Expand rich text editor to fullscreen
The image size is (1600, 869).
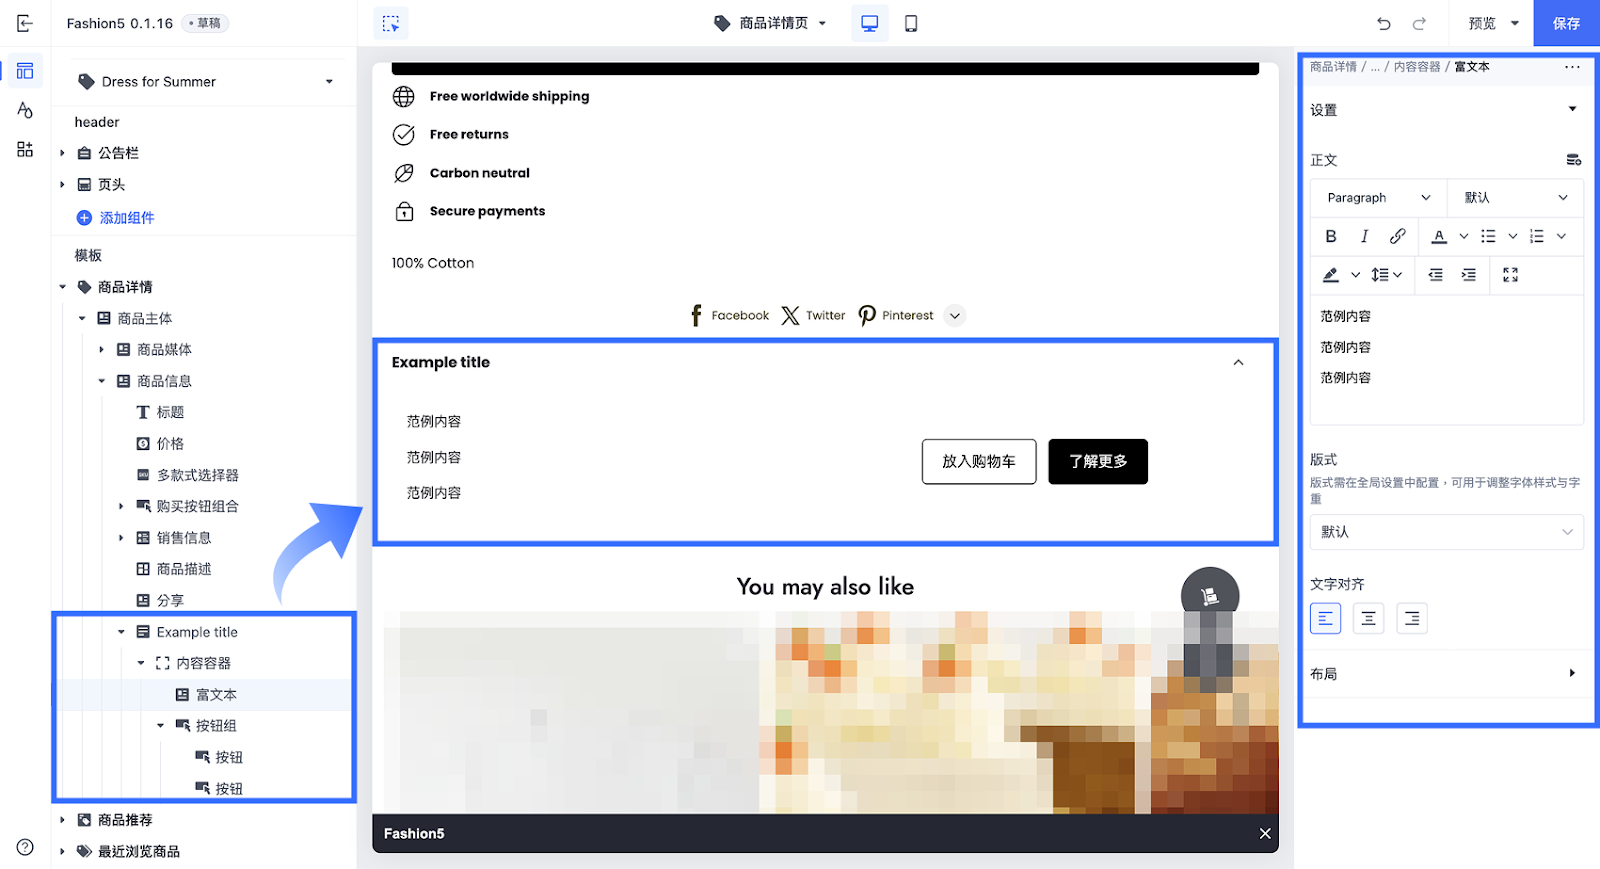(x=1510, y=274)
